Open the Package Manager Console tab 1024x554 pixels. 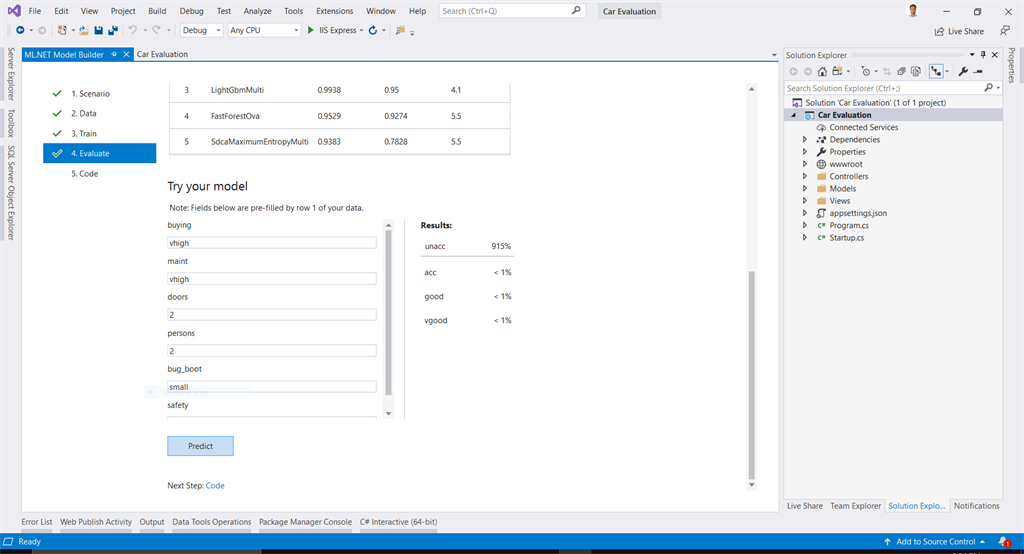(x=305, y=522)
